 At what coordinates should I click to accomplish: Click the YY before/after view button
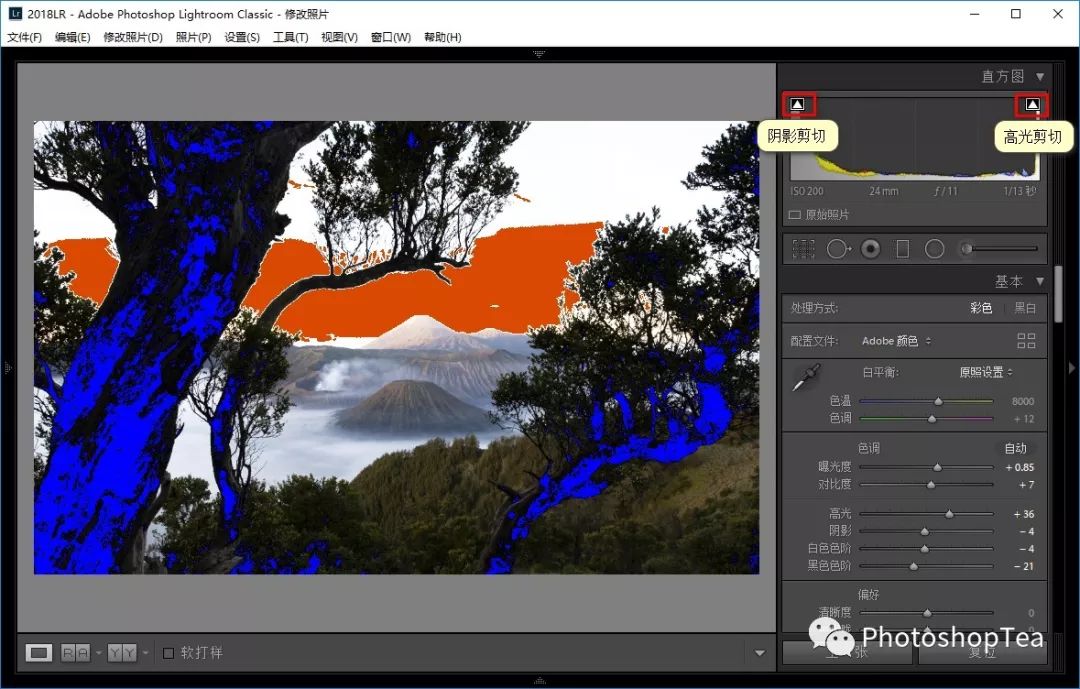(123, 652)
